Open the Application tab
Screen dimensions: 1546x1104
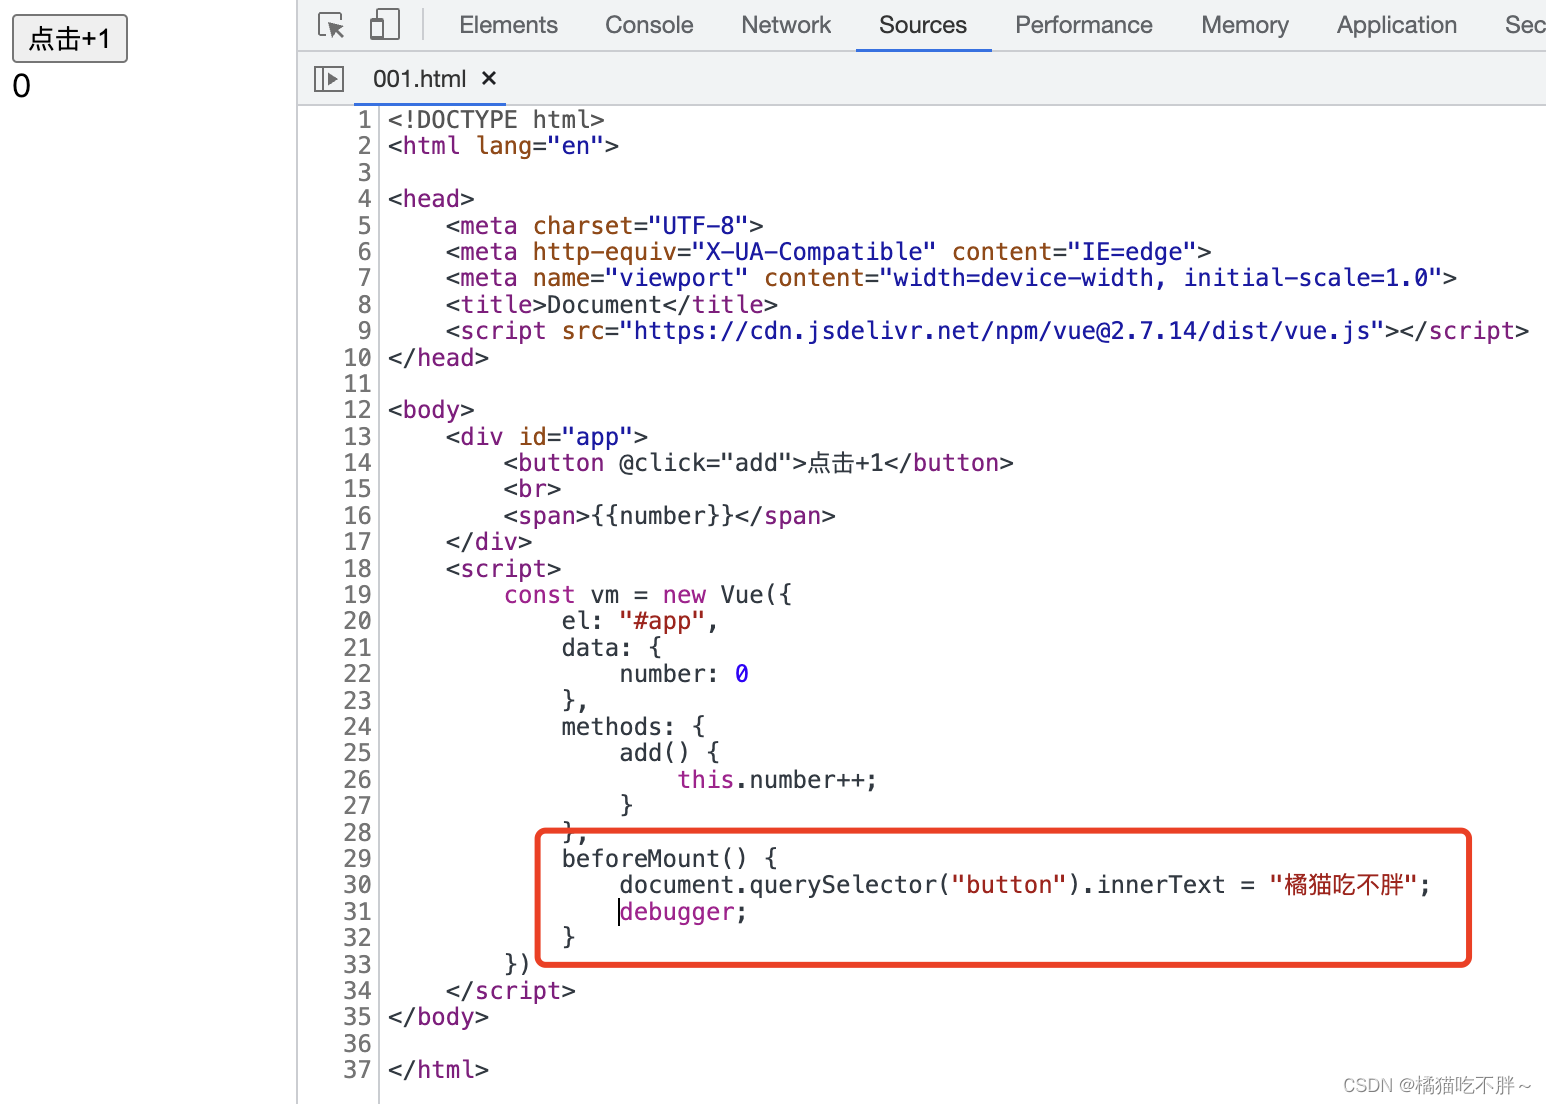click(x=1397, y=25)
